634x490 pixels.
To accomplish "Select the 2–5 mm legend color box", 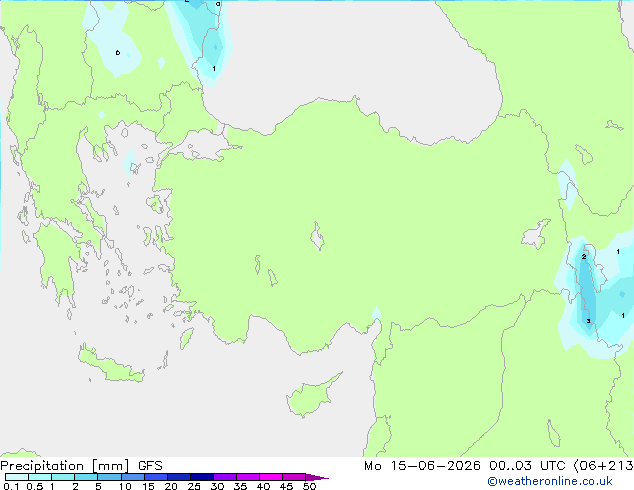I will pyautogui.click(x=86, y=477).
